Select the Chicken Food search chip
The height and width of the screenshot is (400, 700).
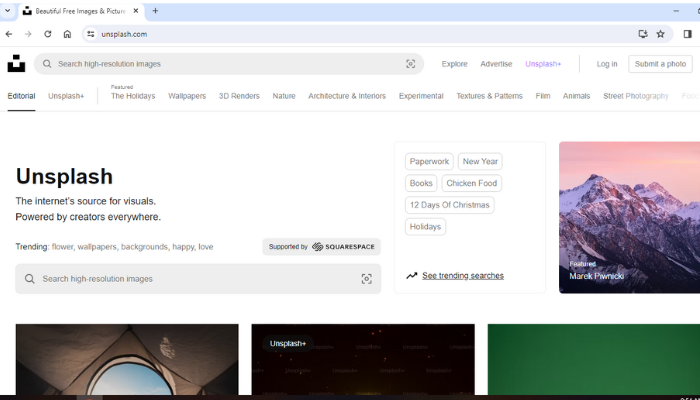point(471,183)
